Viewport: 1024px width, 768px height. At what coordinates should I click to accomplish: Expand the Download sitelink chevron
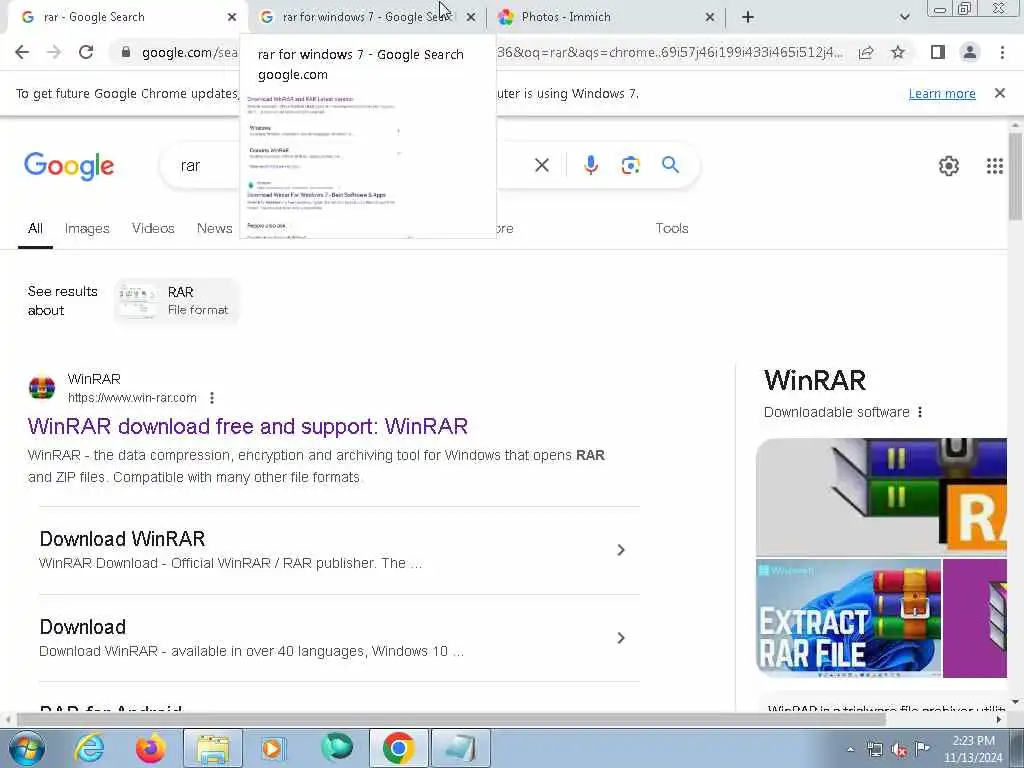click(621, 638)
